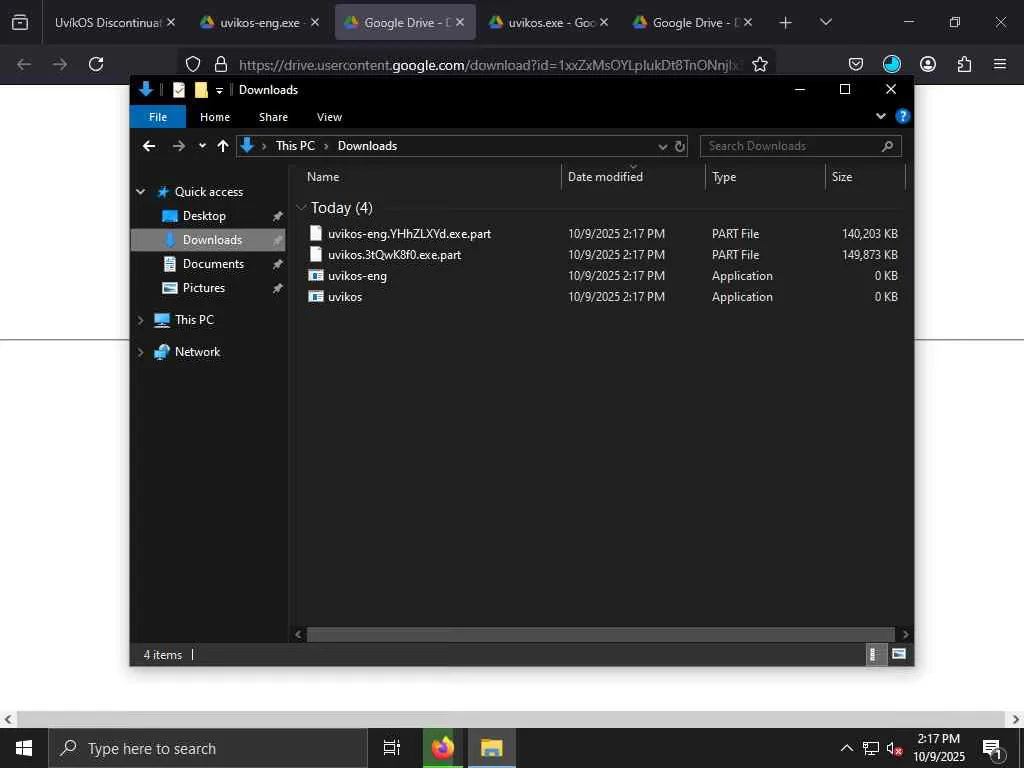Screen dimensions: 1024x768
Task: Expand the ribbon with the chevron
Action: [x=880, y=116]
